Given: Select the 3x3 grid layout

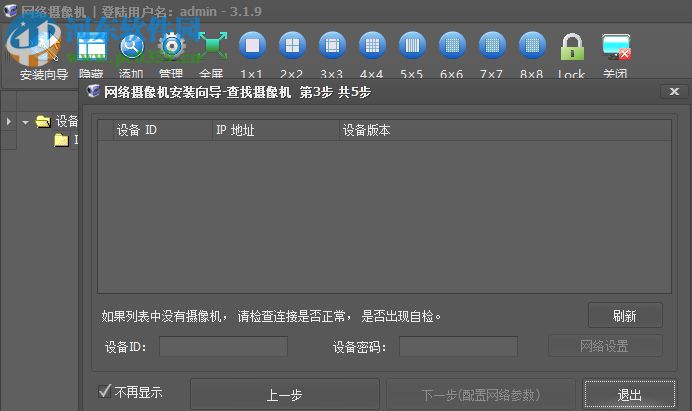Looking at the screenshot, I should (332, 45).
